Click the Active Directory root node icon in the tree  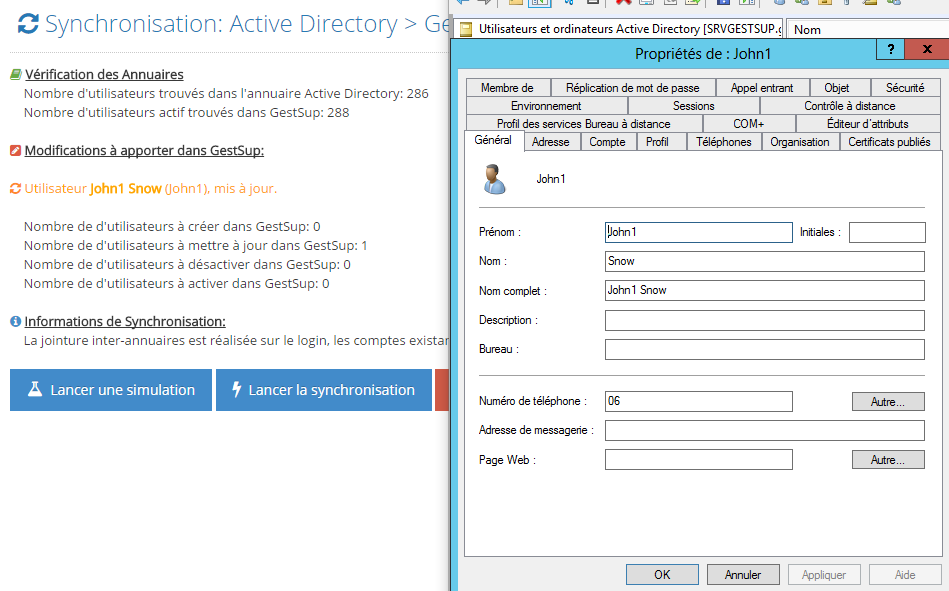pyautogui.click(x=466, y=29)
